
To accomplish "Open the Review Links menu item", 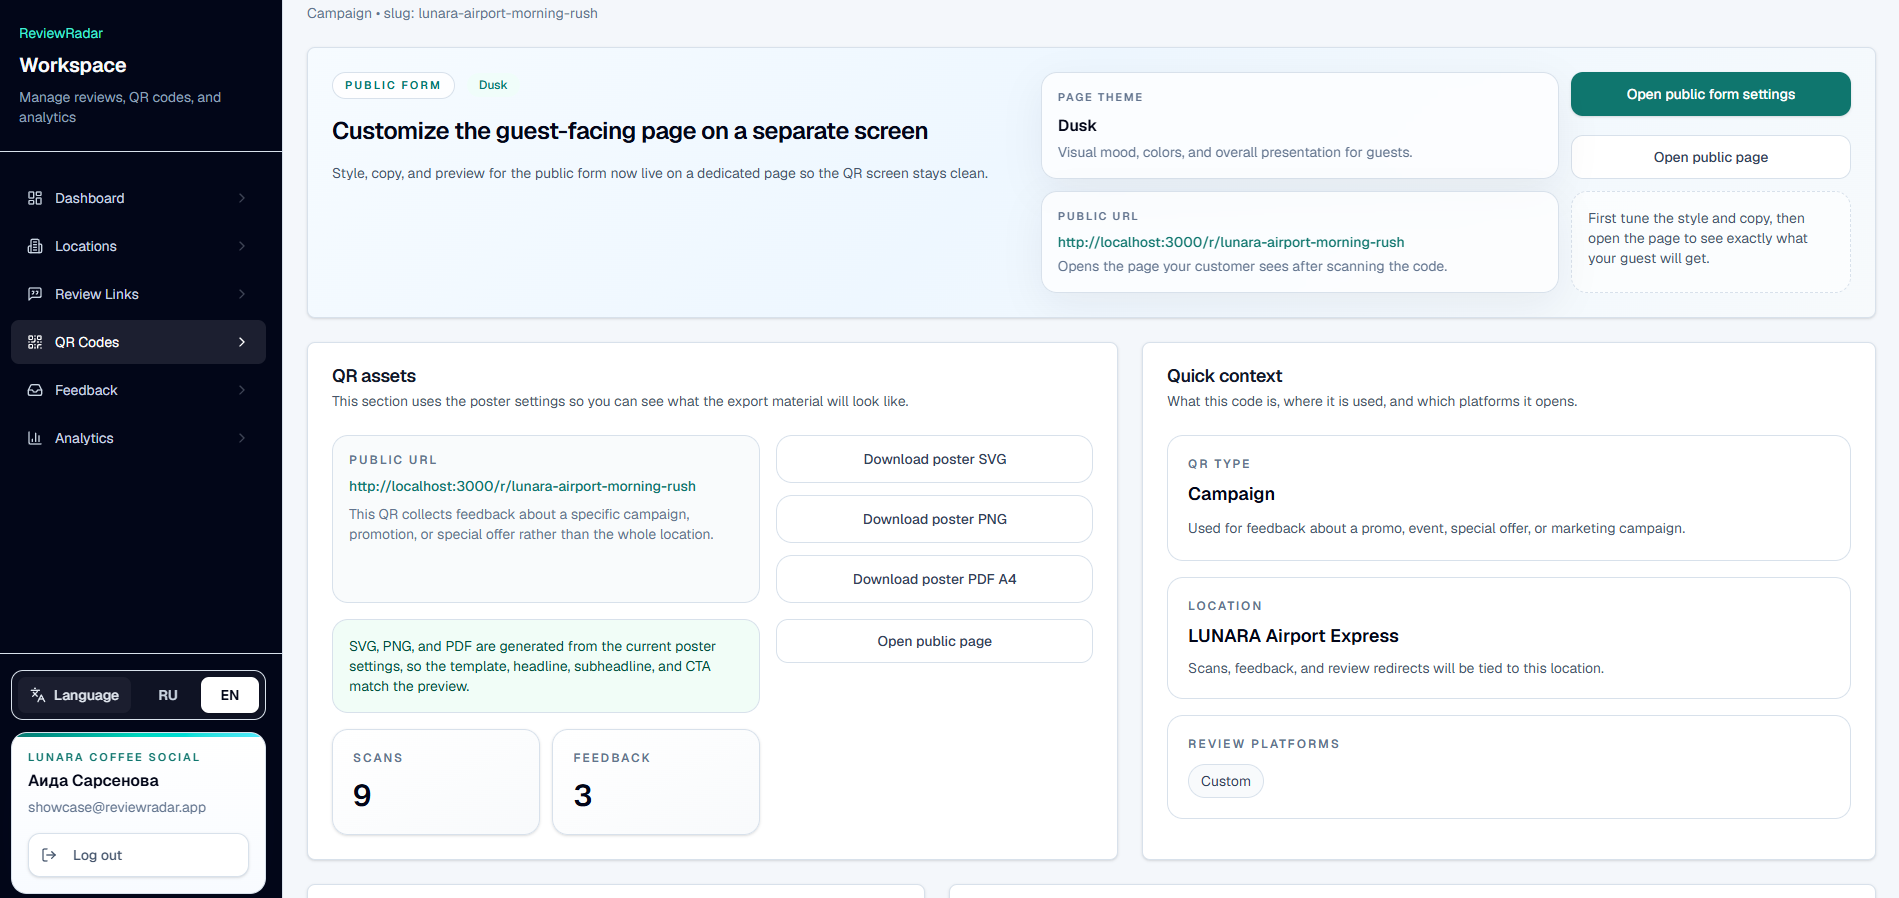I will (x=138, y=294).
